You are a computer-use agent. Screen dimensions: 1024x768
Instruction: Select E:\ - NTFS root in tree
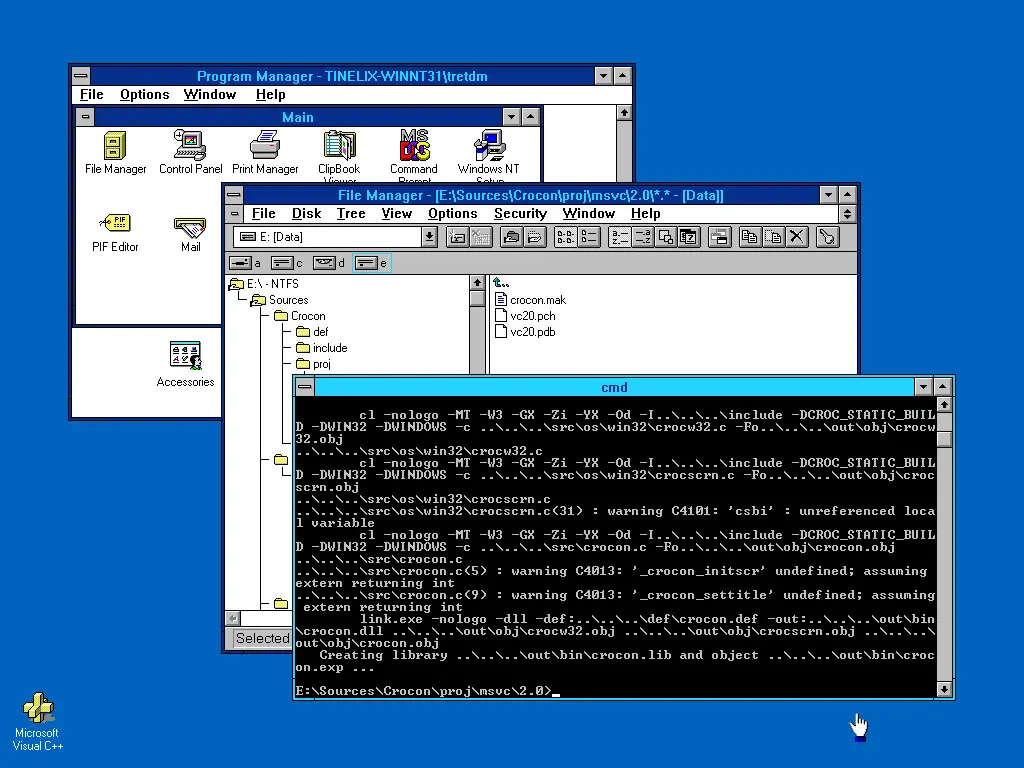pos(264,283)
